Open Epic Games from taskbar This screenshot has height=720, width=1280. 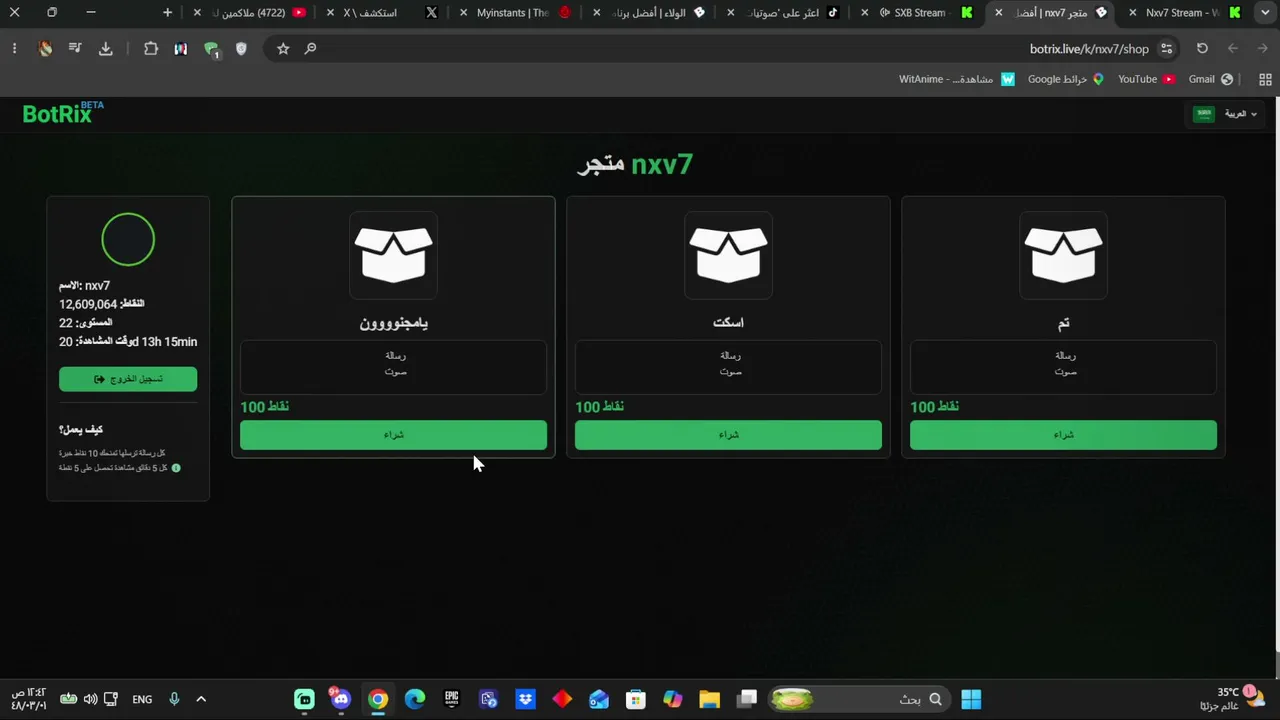452,699
